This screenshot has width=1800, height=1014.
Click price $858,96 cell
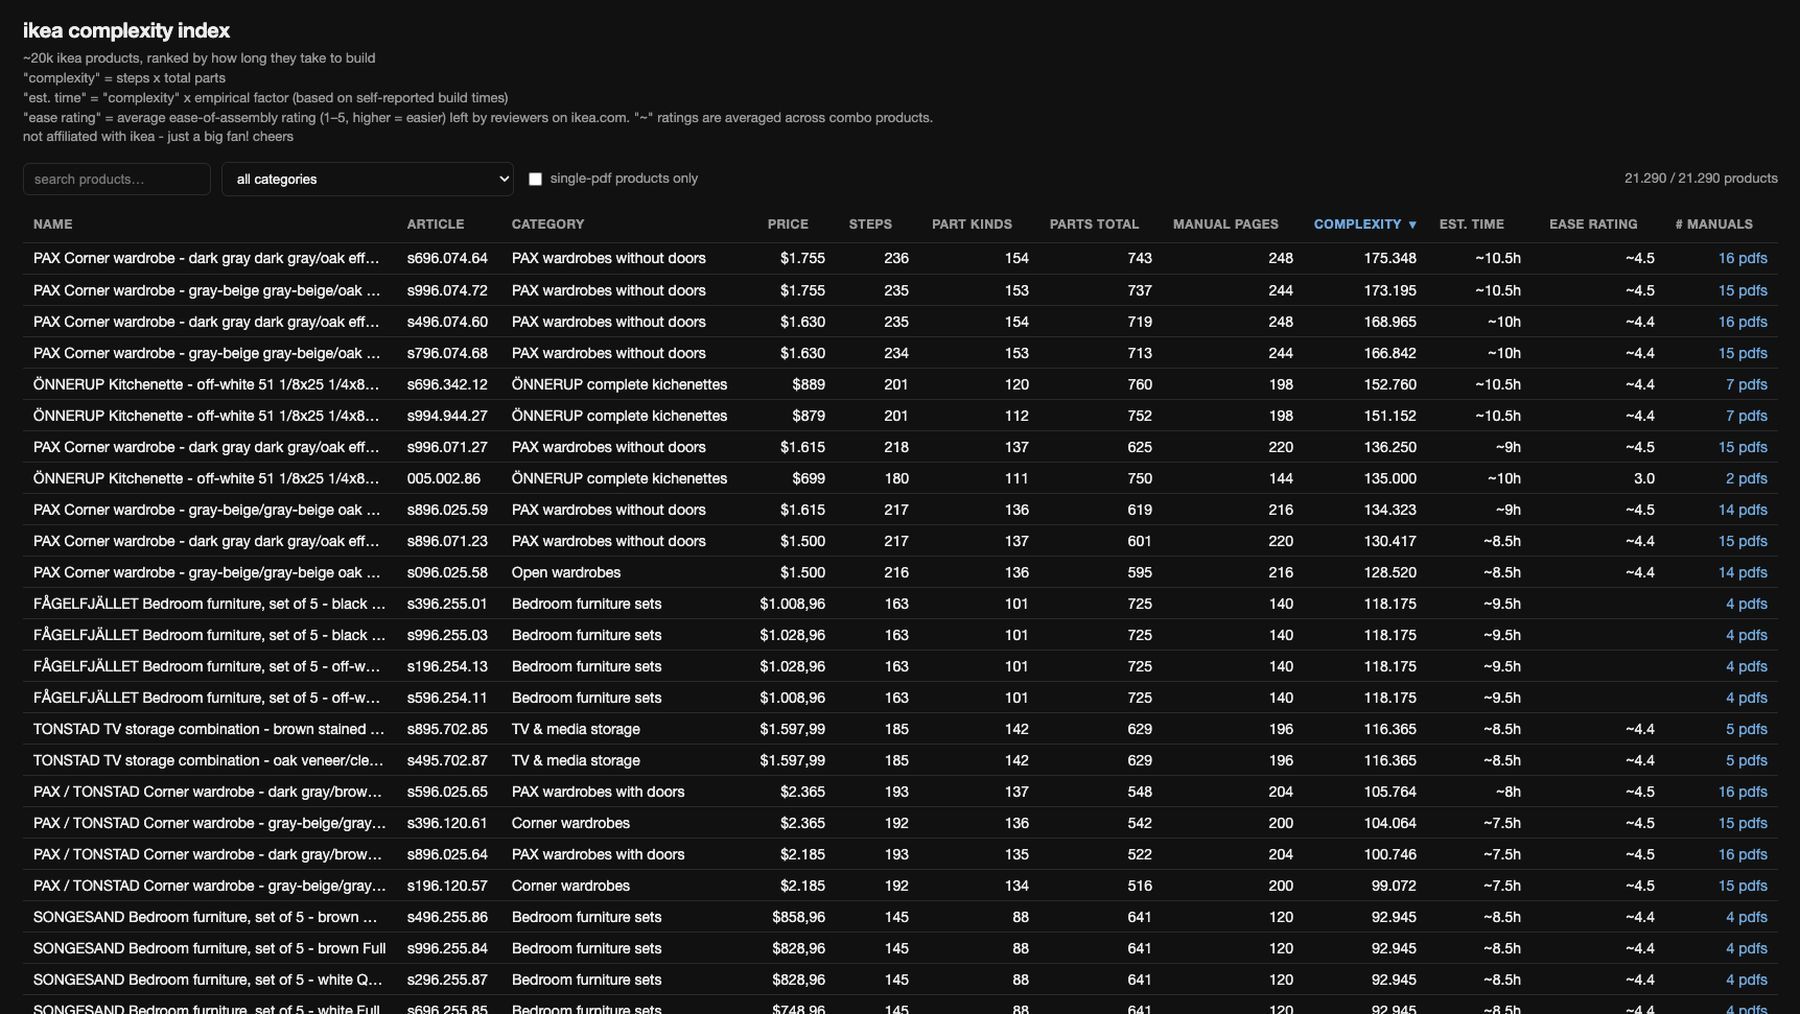pyautogui.click(x=798, y=917)
